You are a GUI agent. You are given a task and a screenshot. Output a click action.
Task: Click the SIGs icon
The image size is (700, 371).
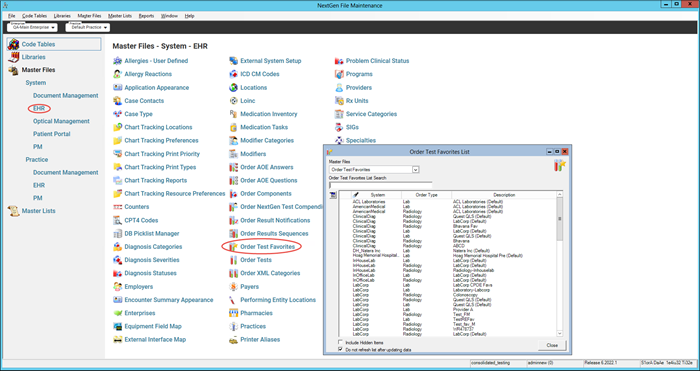click(339, 127)
